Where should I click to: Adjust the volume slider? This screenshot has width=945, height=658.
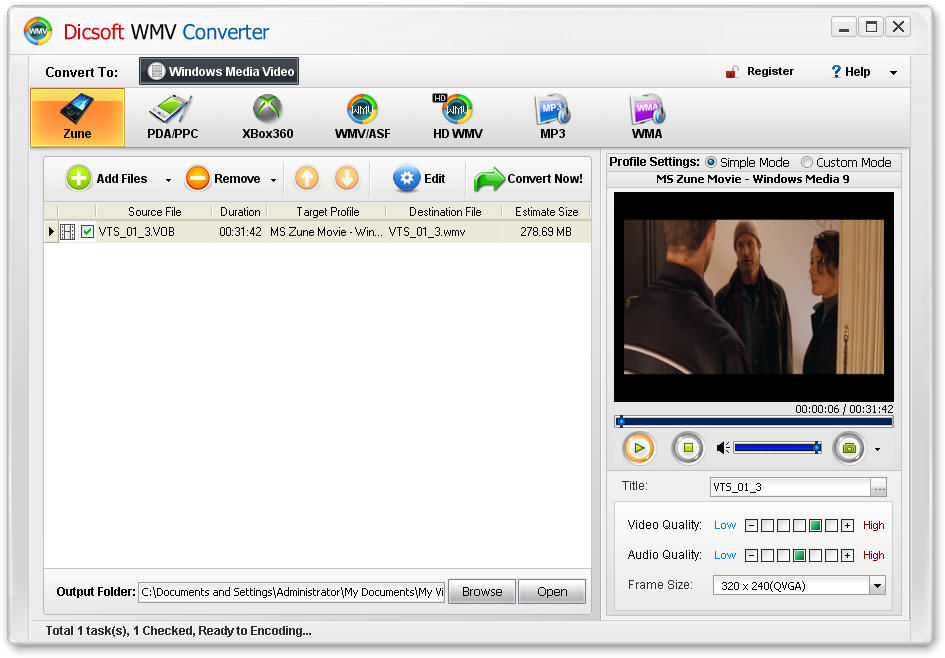coord(777,448)
